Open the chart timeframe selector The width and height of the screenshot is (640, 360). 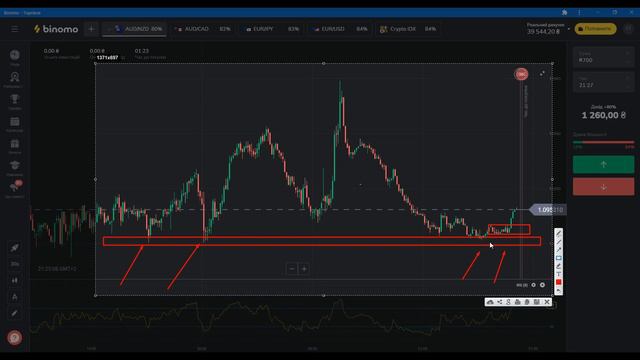pyautogui.click(x=15, y=264)
